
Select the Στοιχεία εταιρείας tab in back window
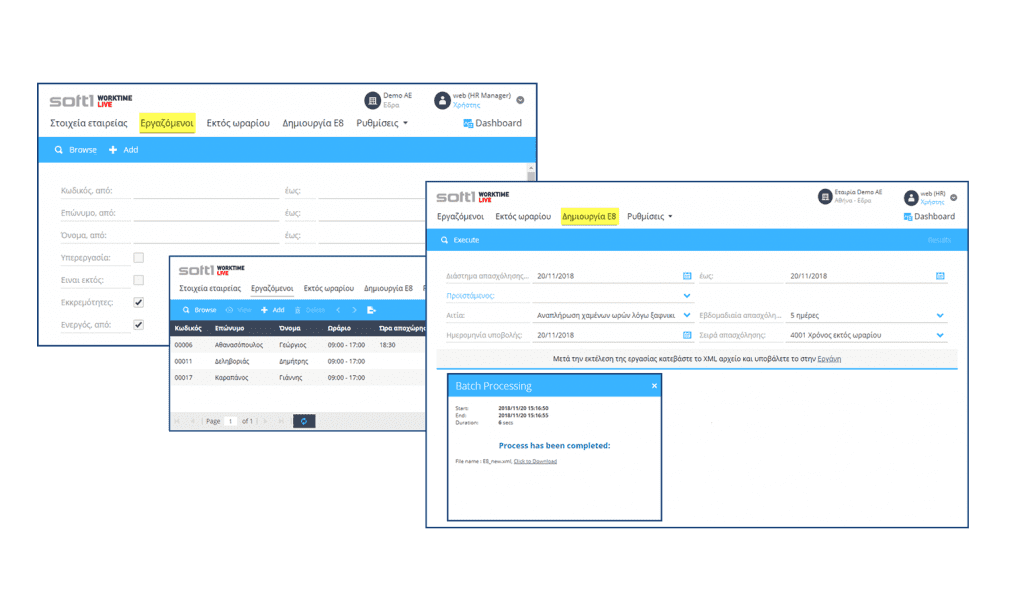tap(89, 123)
